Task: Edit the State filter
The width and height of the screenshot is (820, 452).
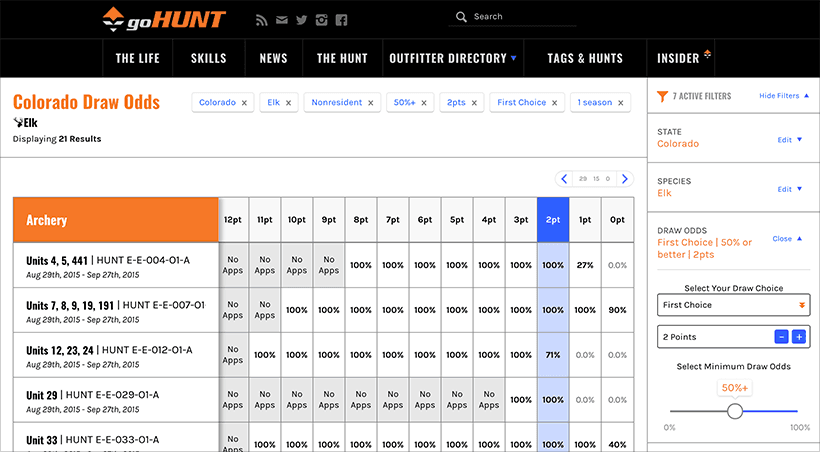Action: [x=789, y=140]
